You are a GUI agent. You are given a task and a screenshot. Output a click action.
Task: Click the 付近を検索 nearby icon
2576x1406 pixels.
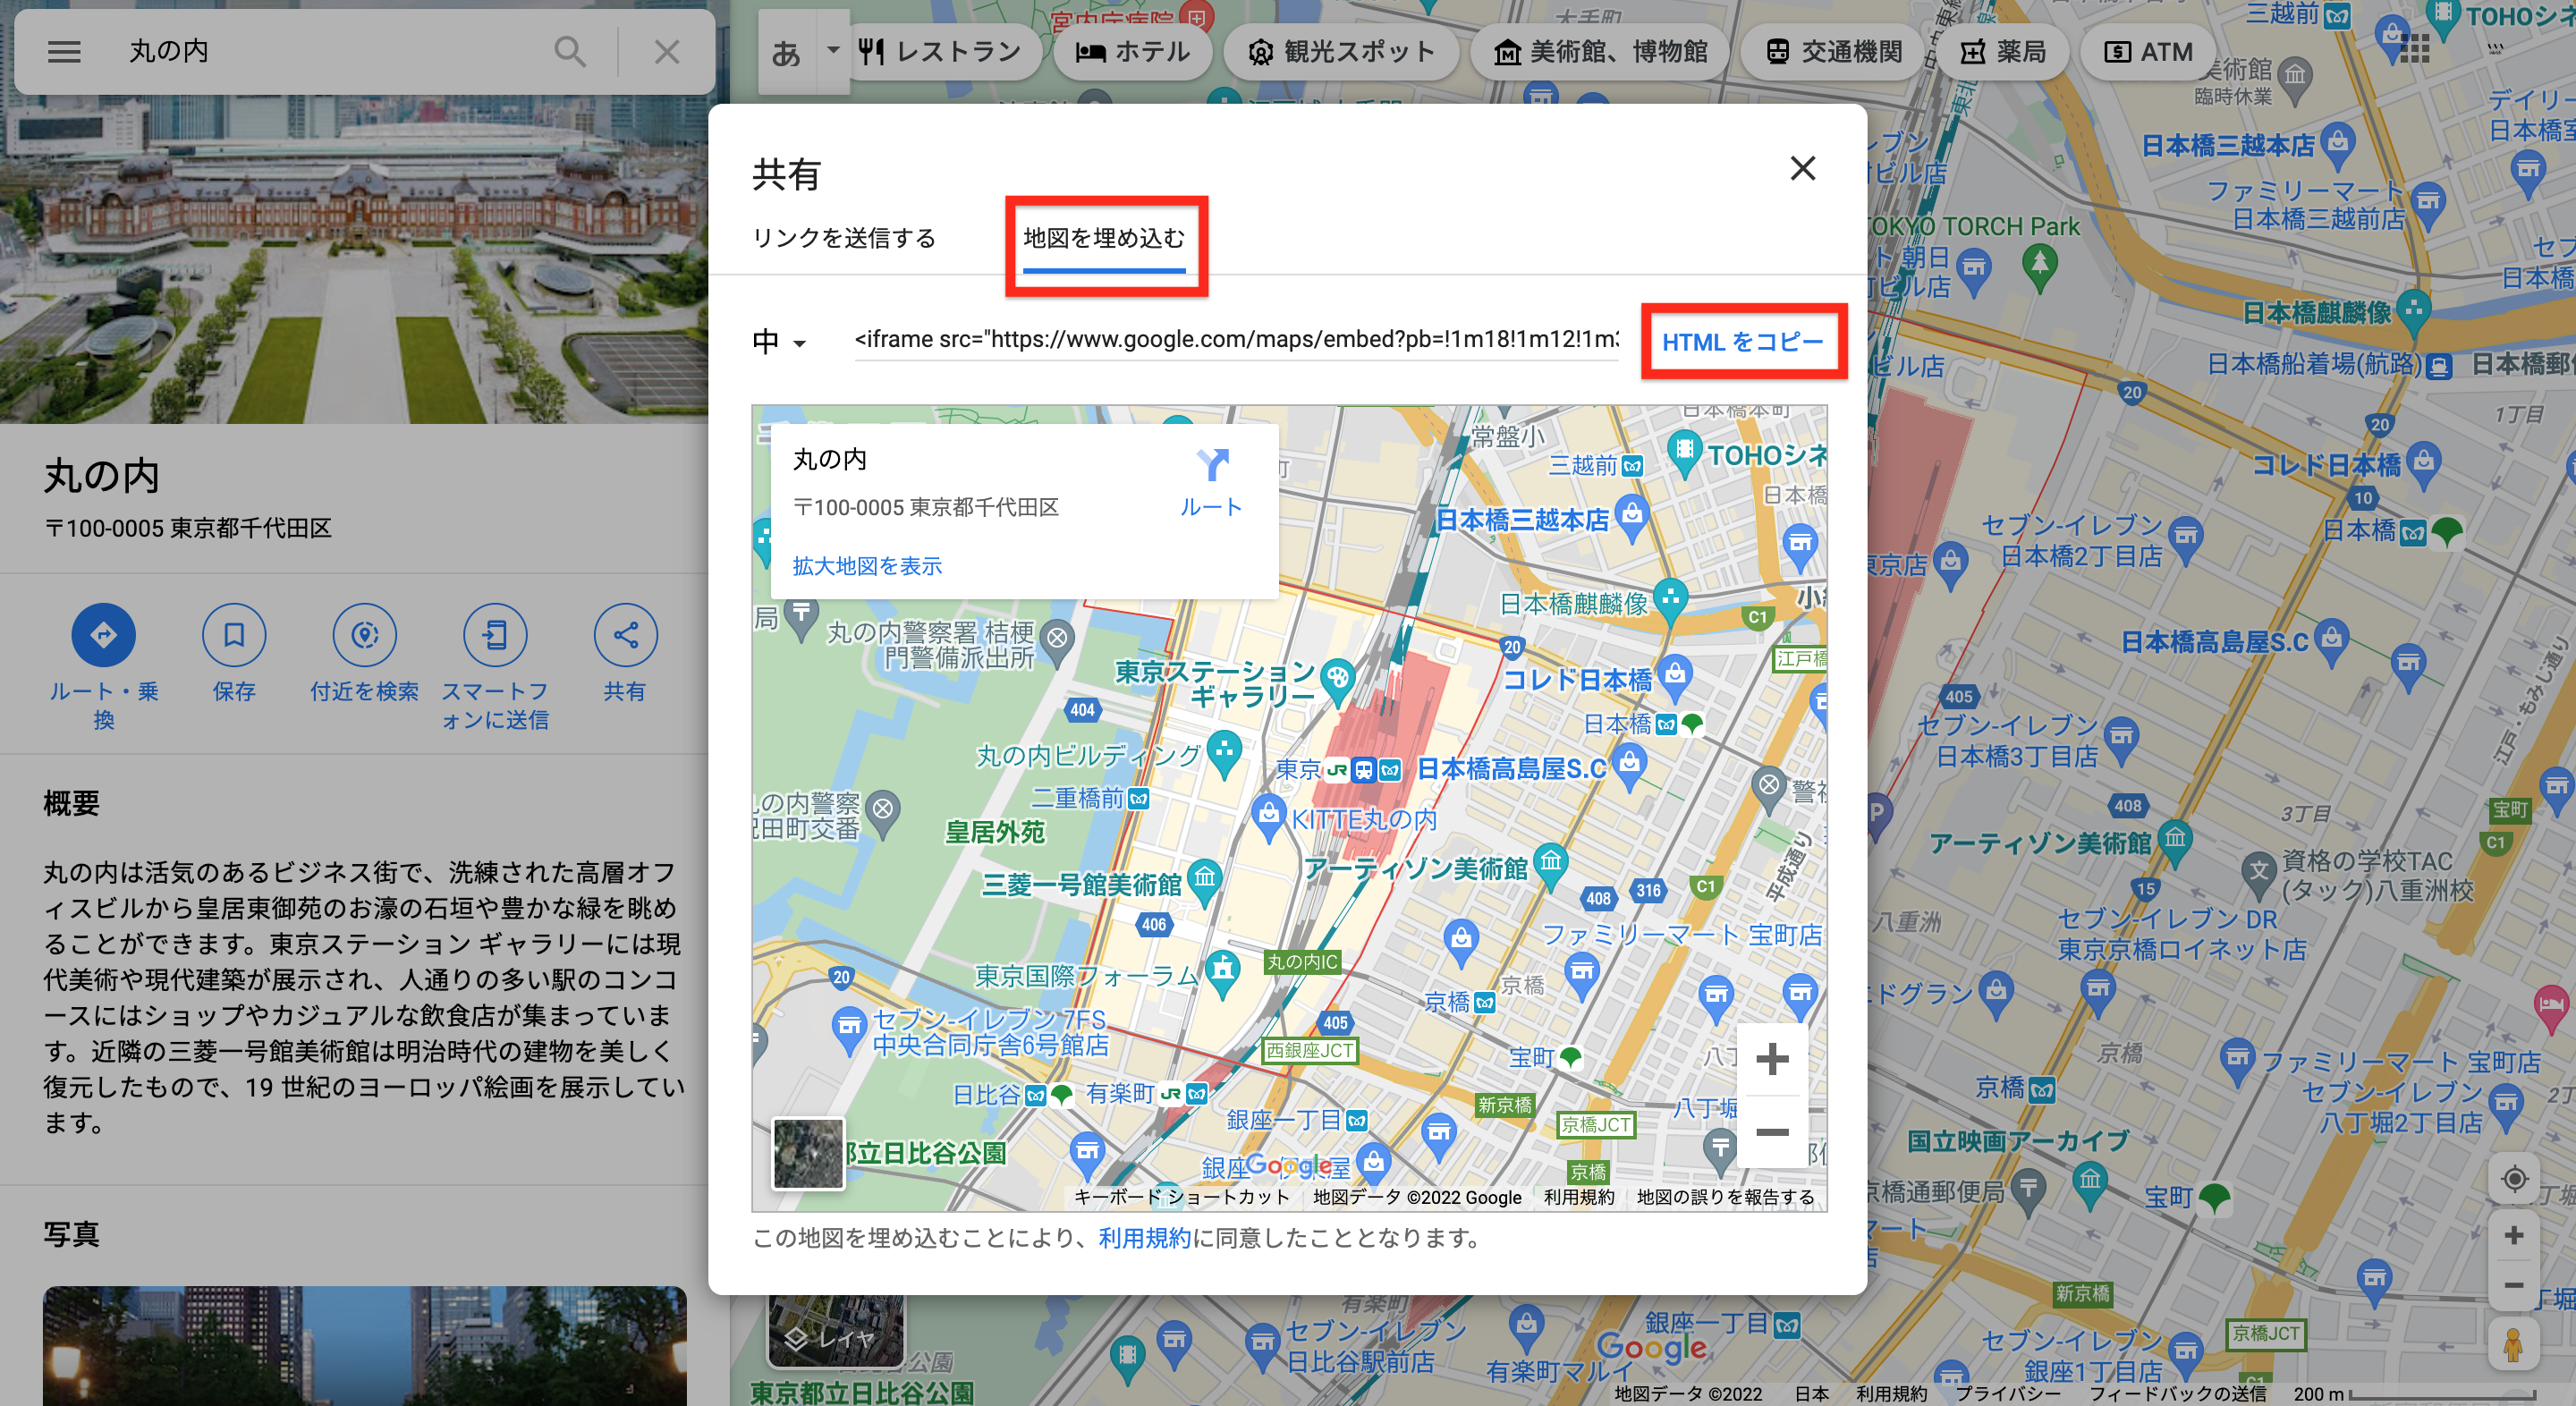(364, 635)
